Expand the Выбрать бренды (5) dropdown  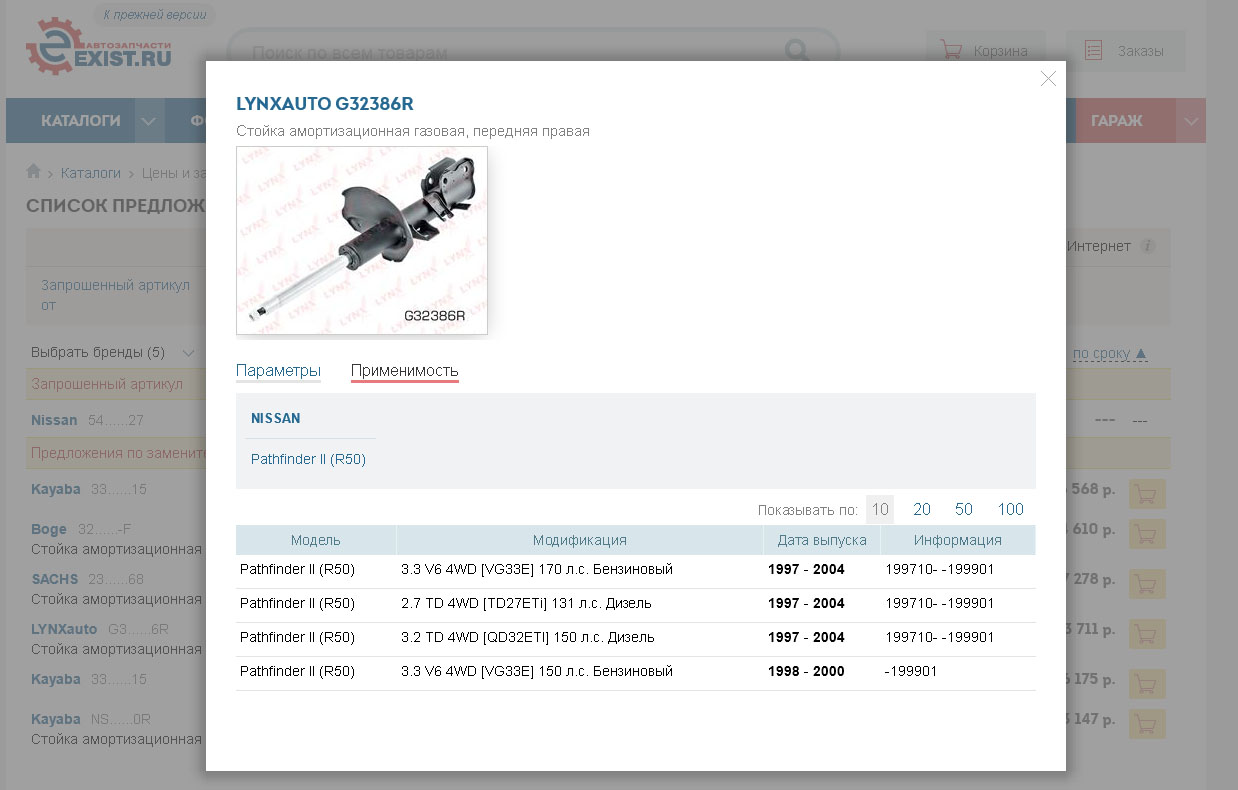coord(112,353)
